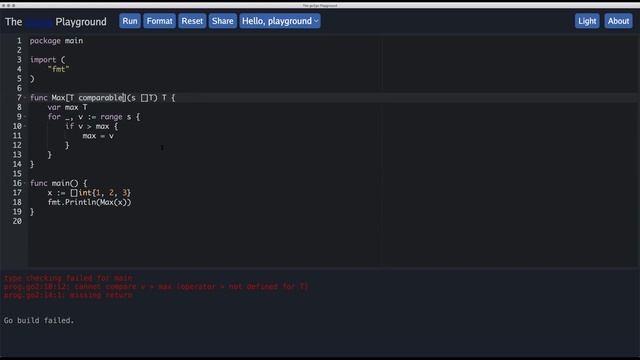
Task: Click 'if v > max {' line
Action: [x=91, y=127]
